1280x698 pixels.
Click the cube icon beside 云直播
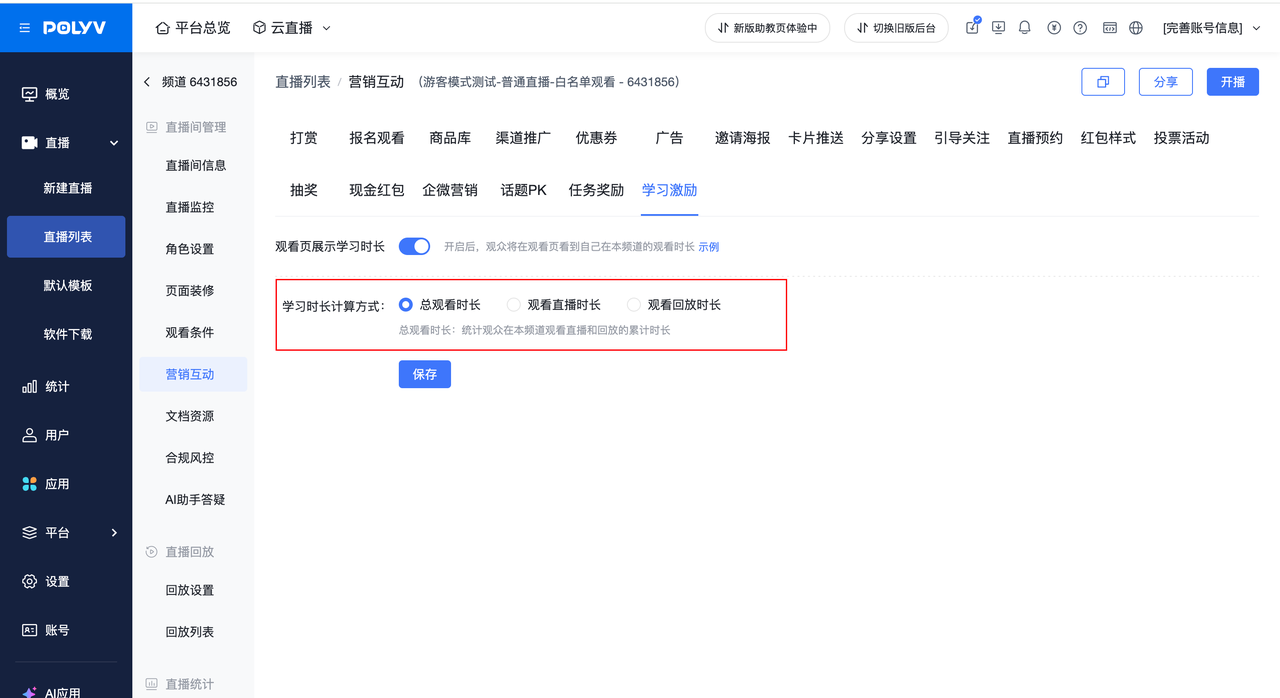tap(259, 28)
